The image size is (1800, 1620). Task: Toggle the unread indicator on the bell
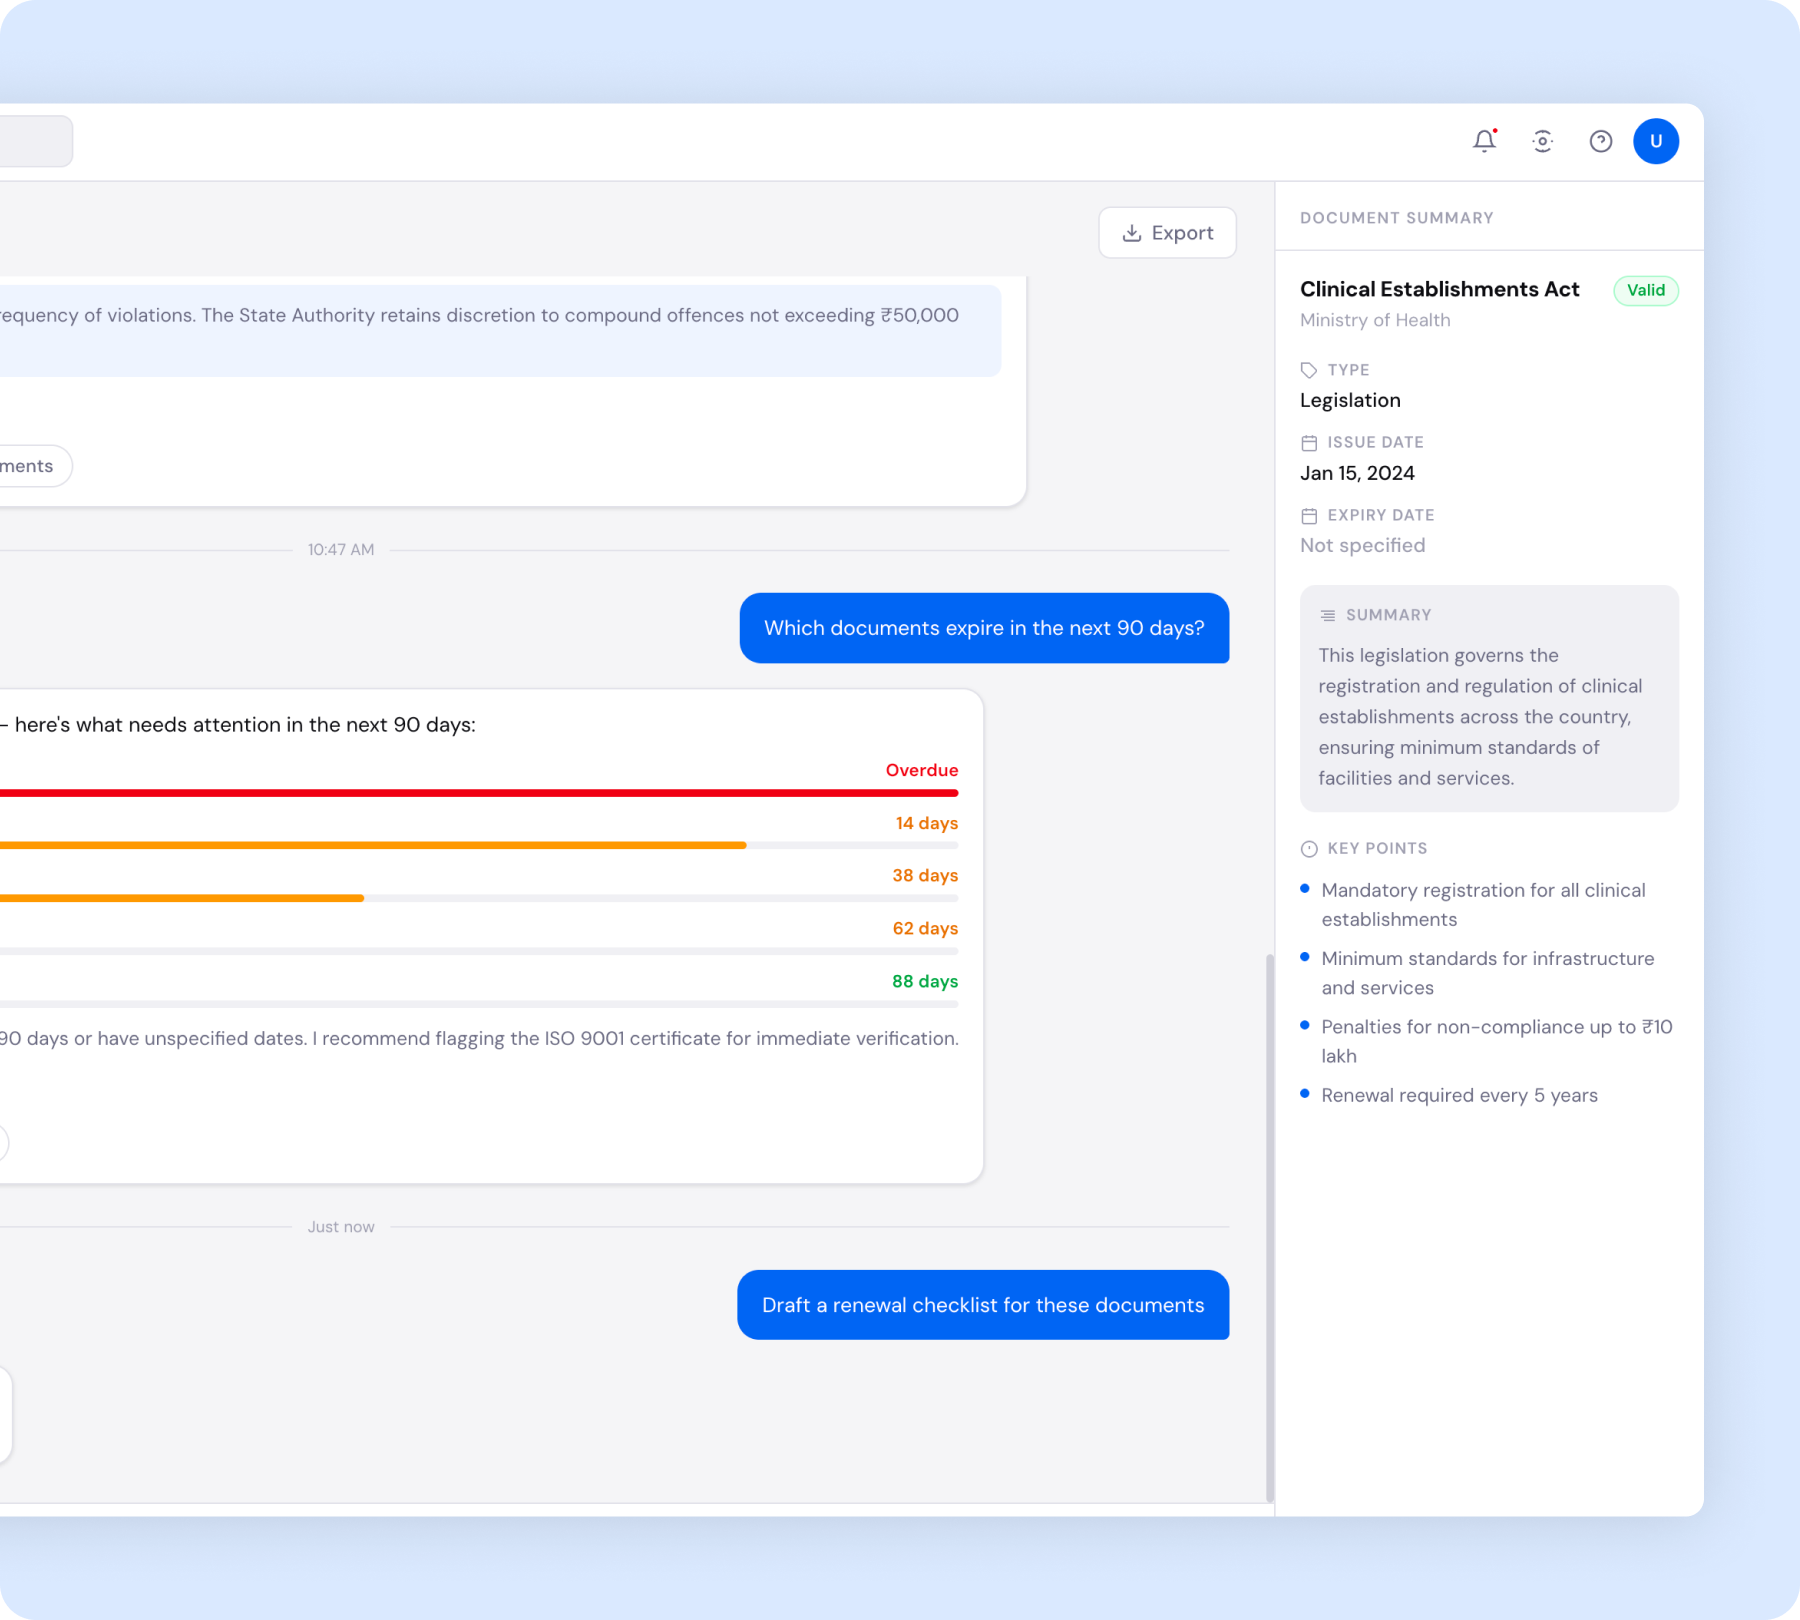[1494, 131]
